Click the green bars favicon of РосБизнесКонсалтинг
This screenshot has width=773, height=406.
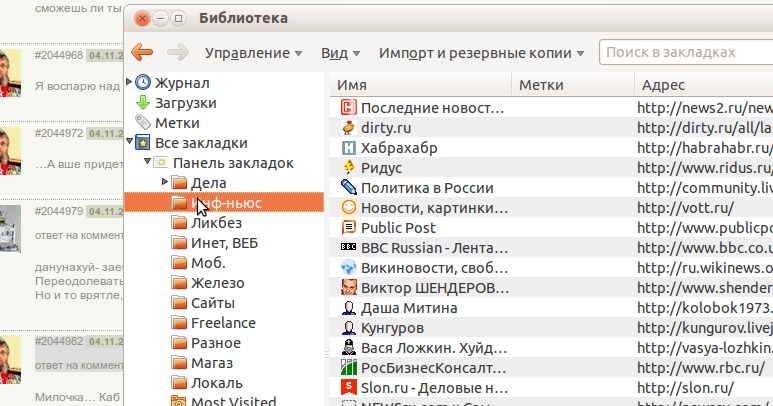click(349, 367)
